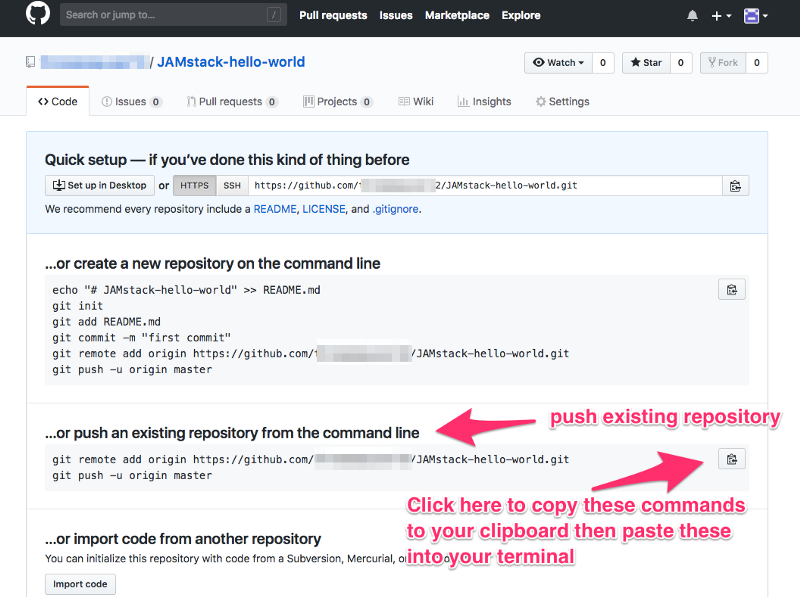Click the Fork button
This screenshot has height=597, width=800.
tap(723, 63)
